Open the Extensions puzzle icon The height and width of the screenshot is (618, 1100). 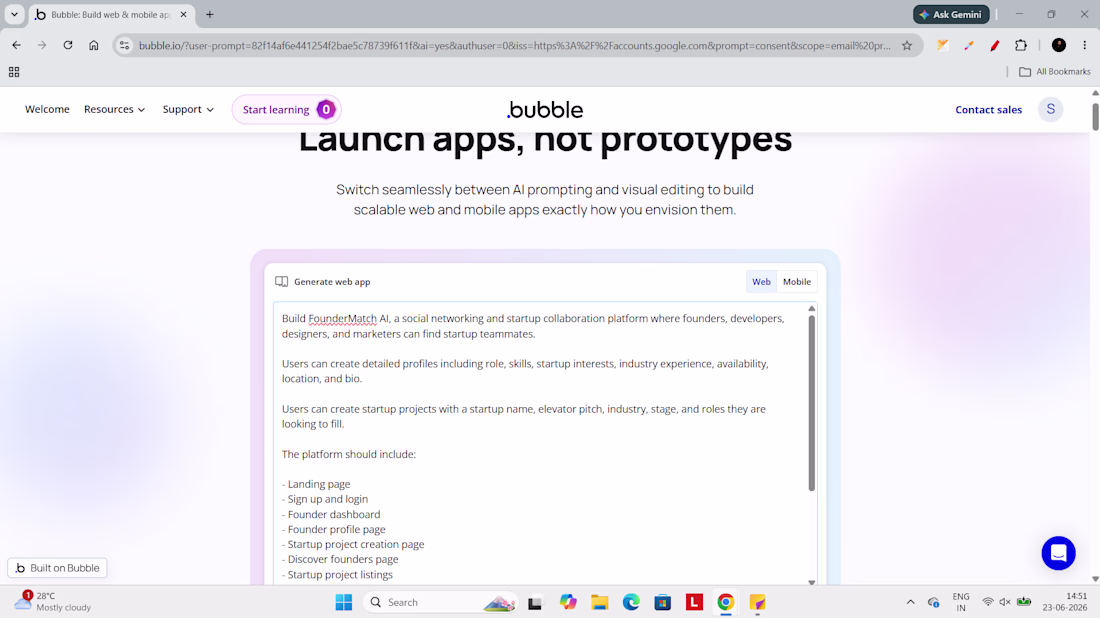[1021, 45]
